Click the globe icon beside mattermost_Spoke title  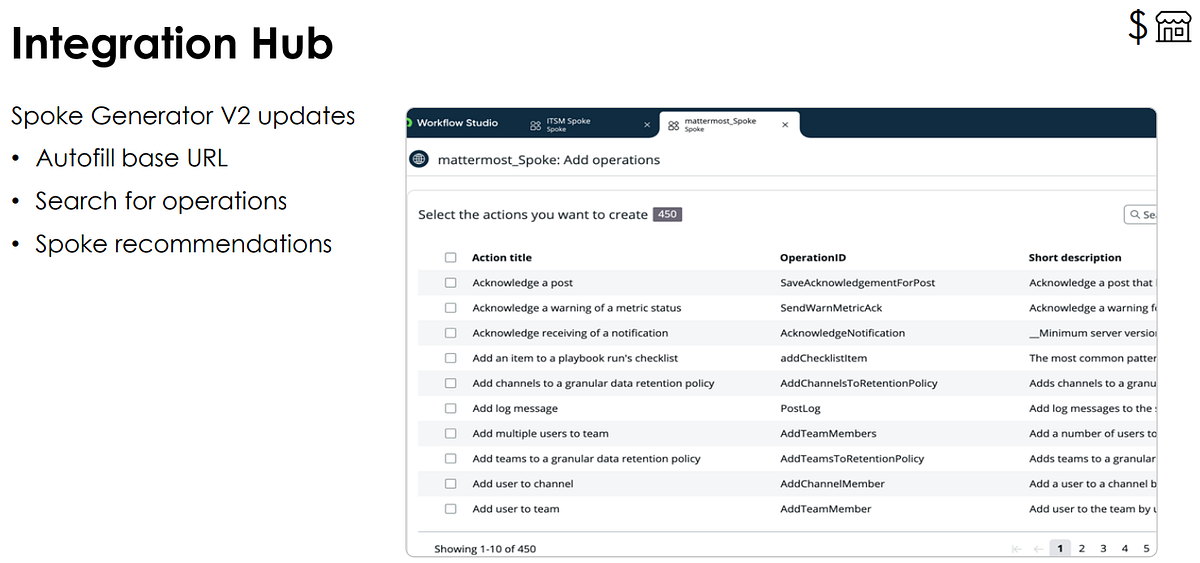pos(419,159)
